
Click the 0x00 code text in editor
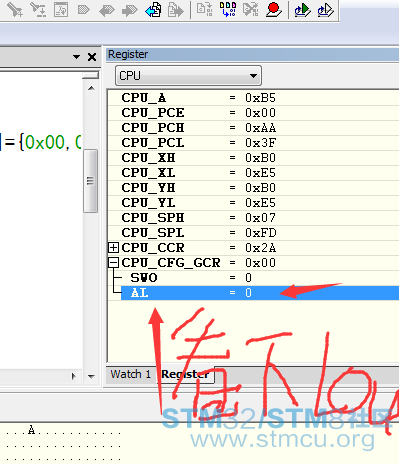45,142
